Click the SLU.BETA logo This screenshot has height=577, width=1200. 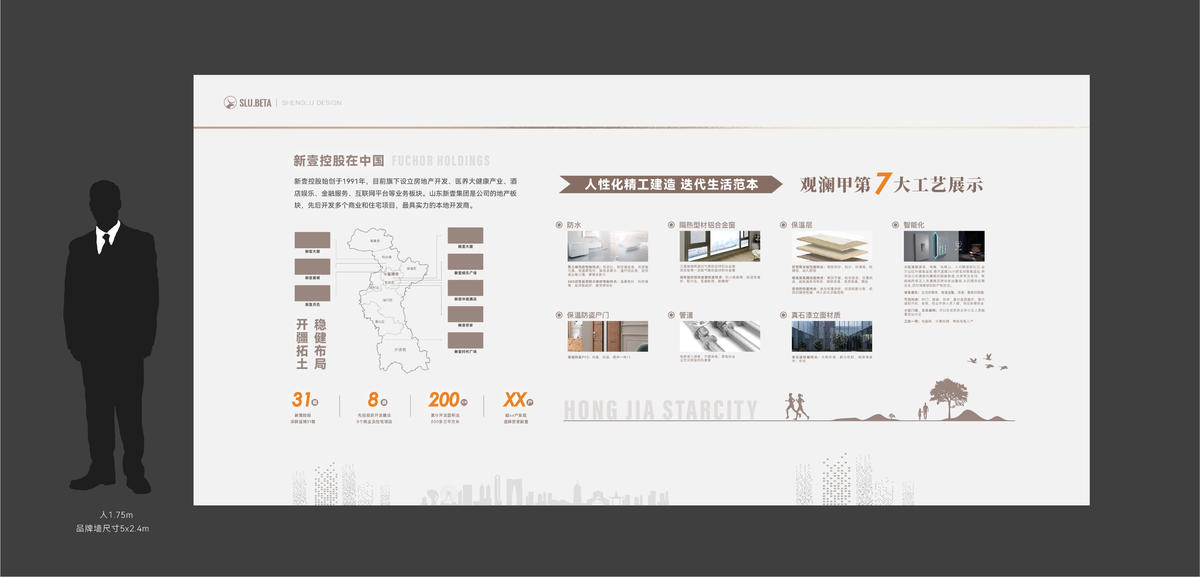(248, 102)
